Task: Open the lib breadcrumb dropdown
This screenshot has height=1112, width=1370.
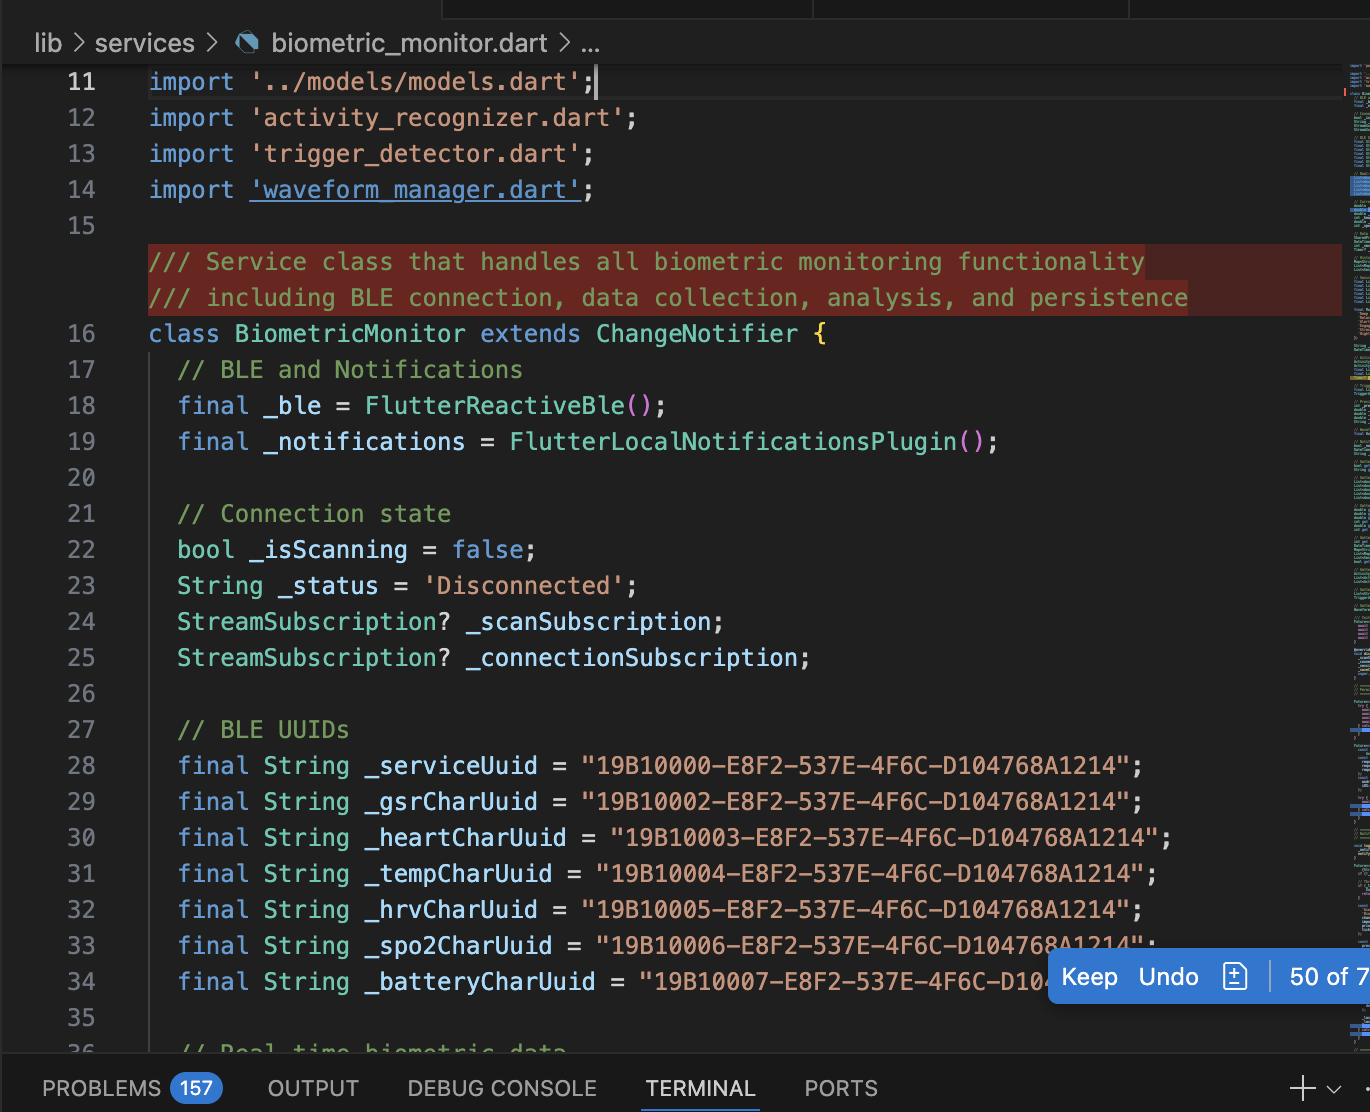Action: [47, 42]
